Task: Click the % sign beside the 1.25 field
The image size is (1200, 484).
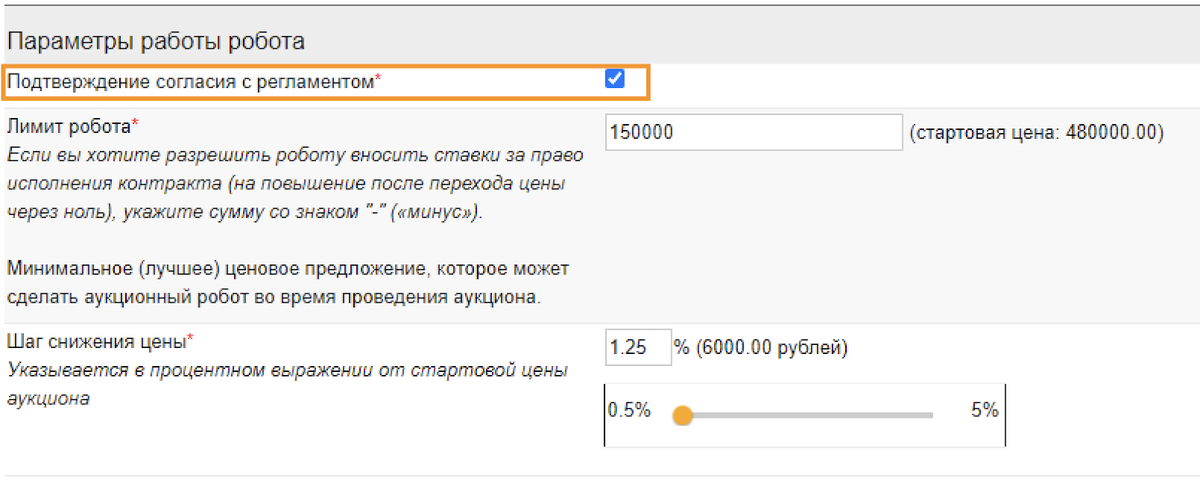Action: pos(682,348)
